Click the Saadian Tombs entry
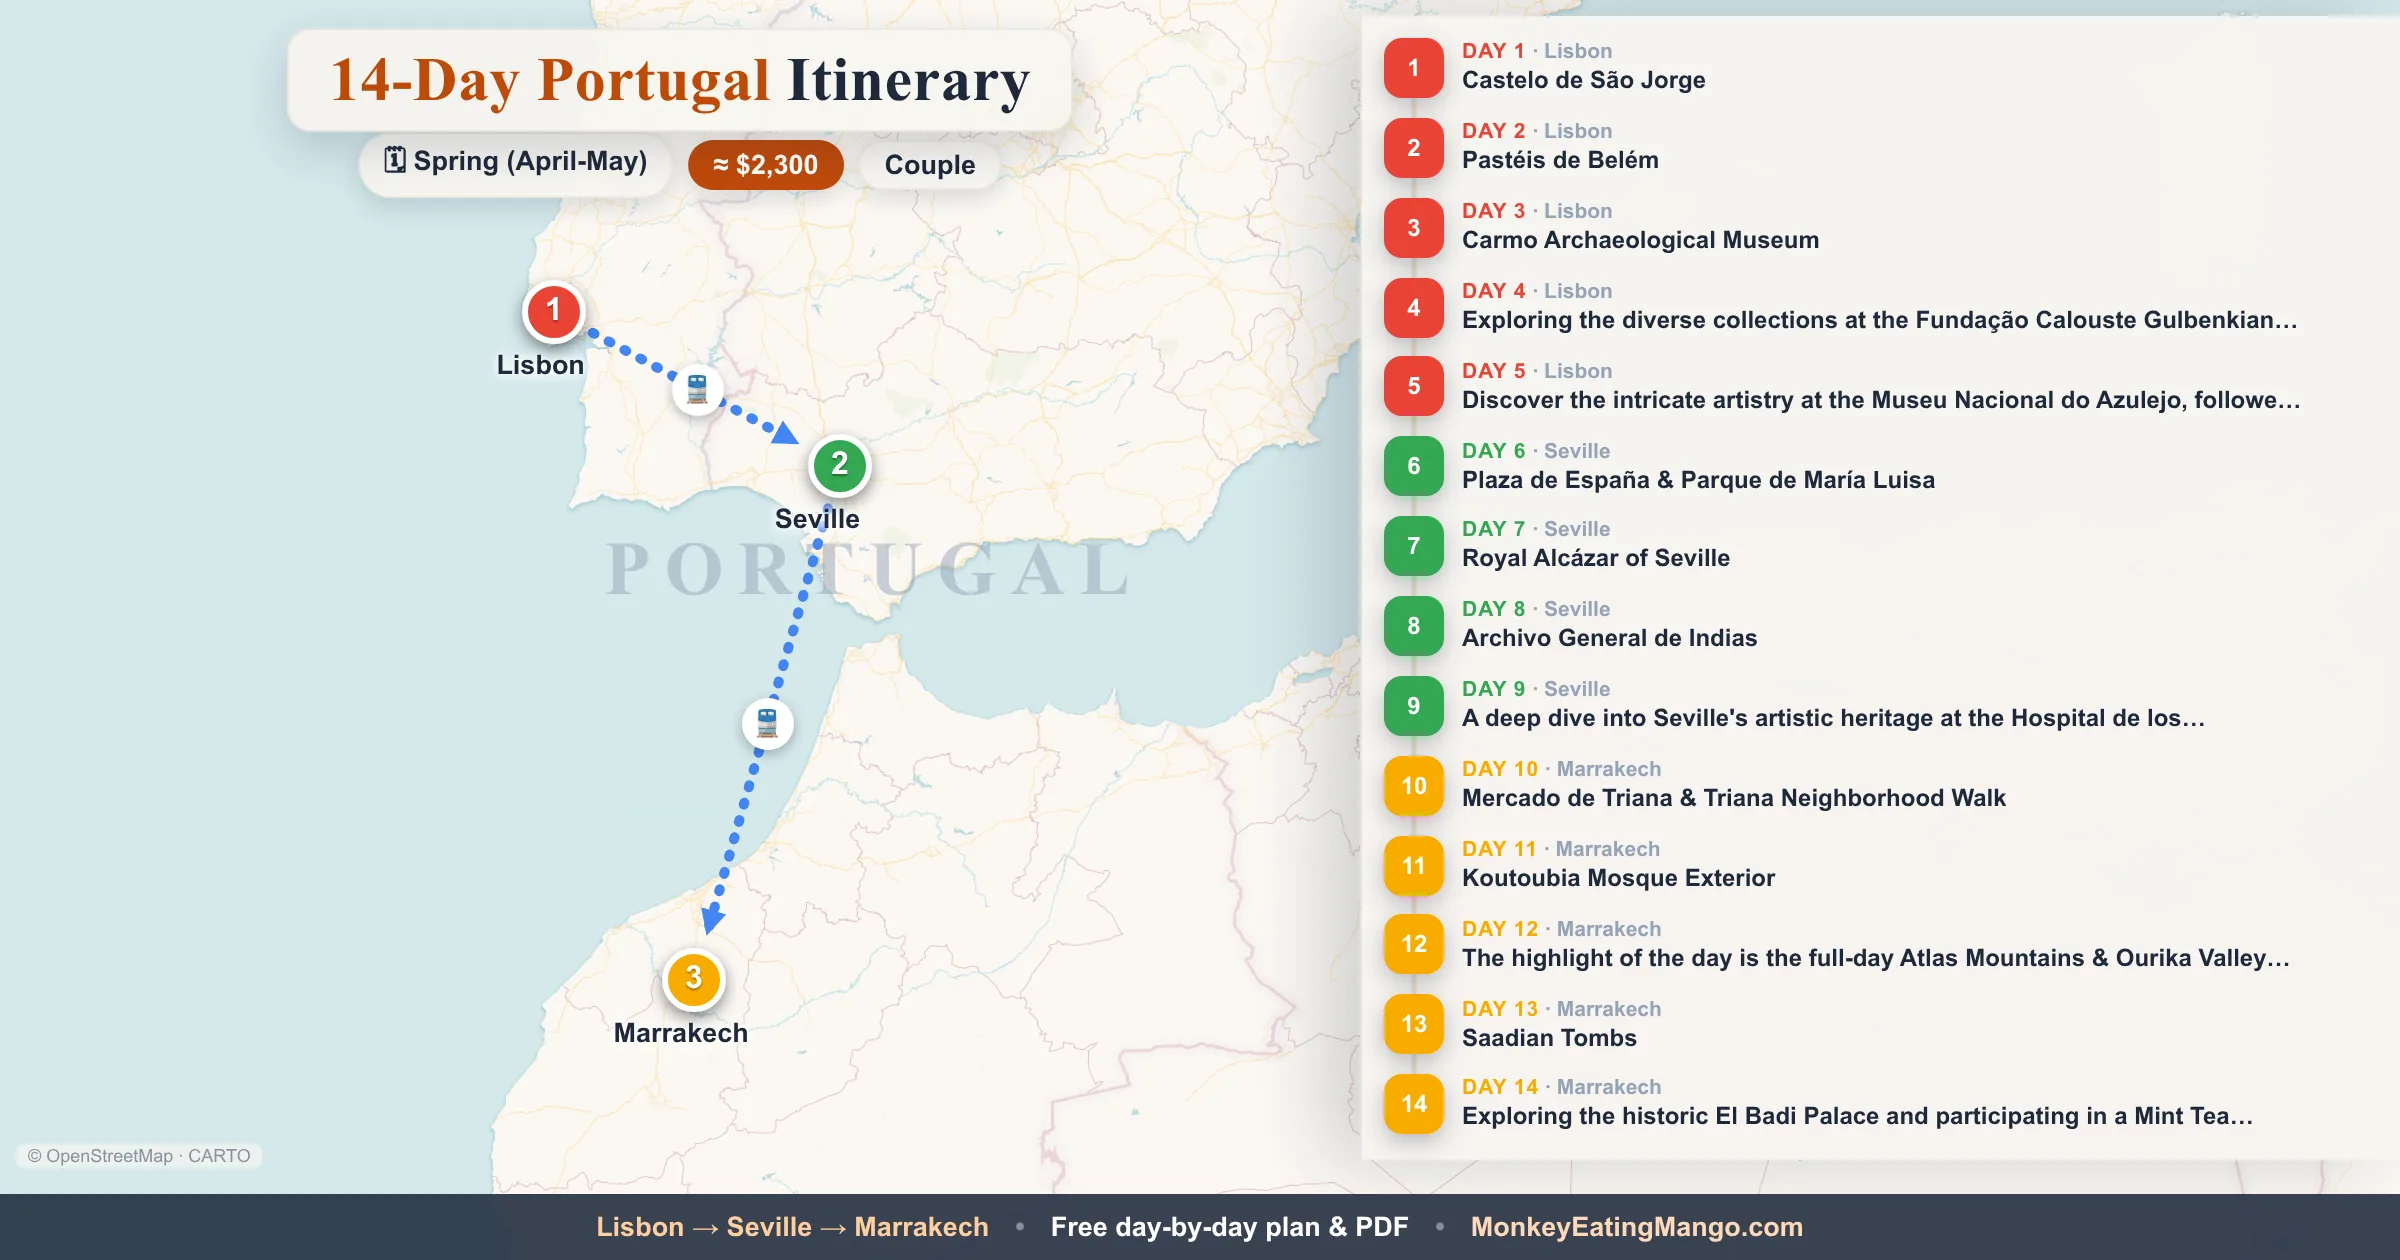The width and height of the screenshot is (2400, 1260). [1549, 1038]
